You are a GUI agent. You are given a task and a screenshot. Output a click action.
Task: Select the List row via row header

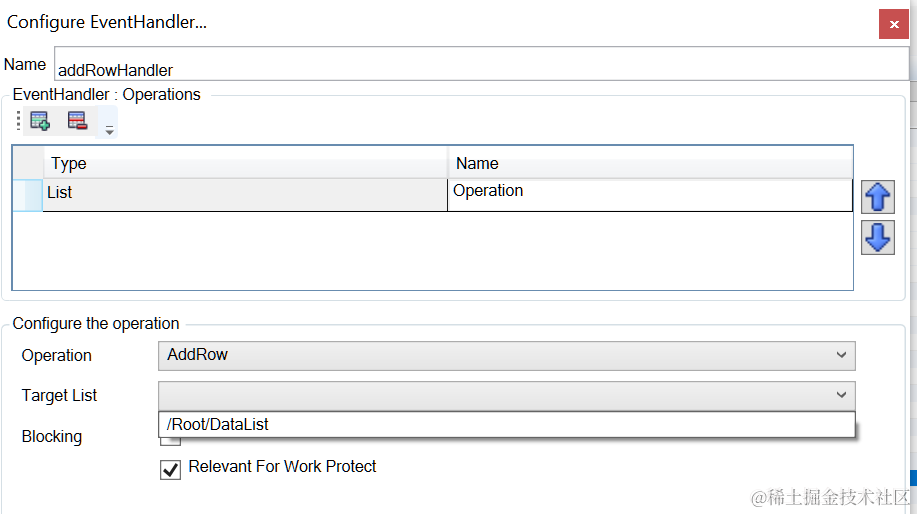27,195
